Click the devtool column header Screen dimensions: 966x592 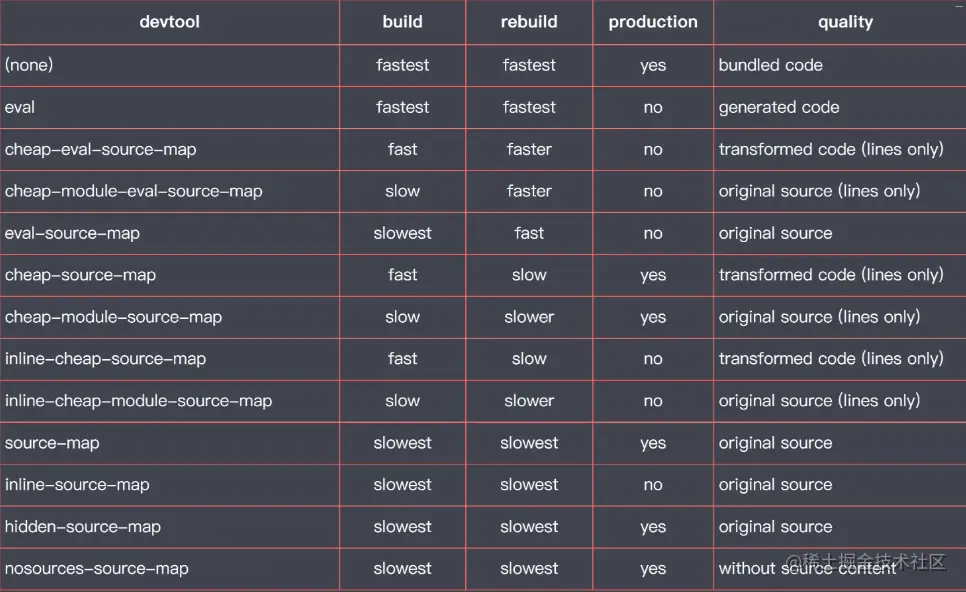[x=169, y=22]
